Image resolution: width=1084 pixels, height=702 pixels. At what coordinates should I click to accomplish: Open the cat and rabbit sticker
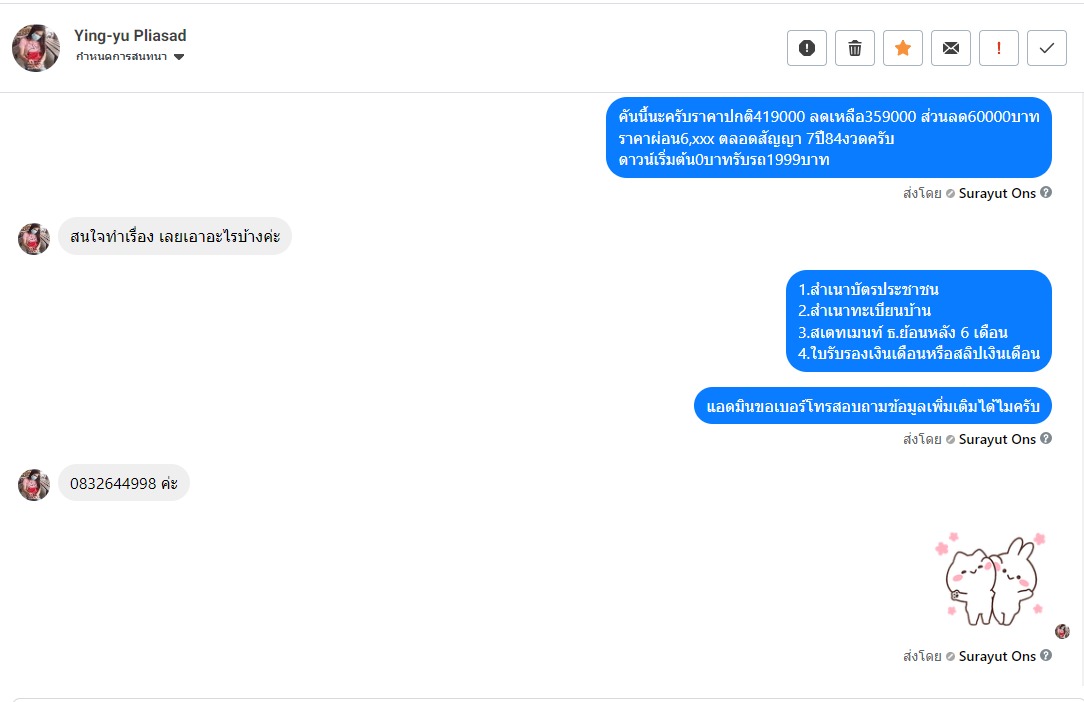990,578
